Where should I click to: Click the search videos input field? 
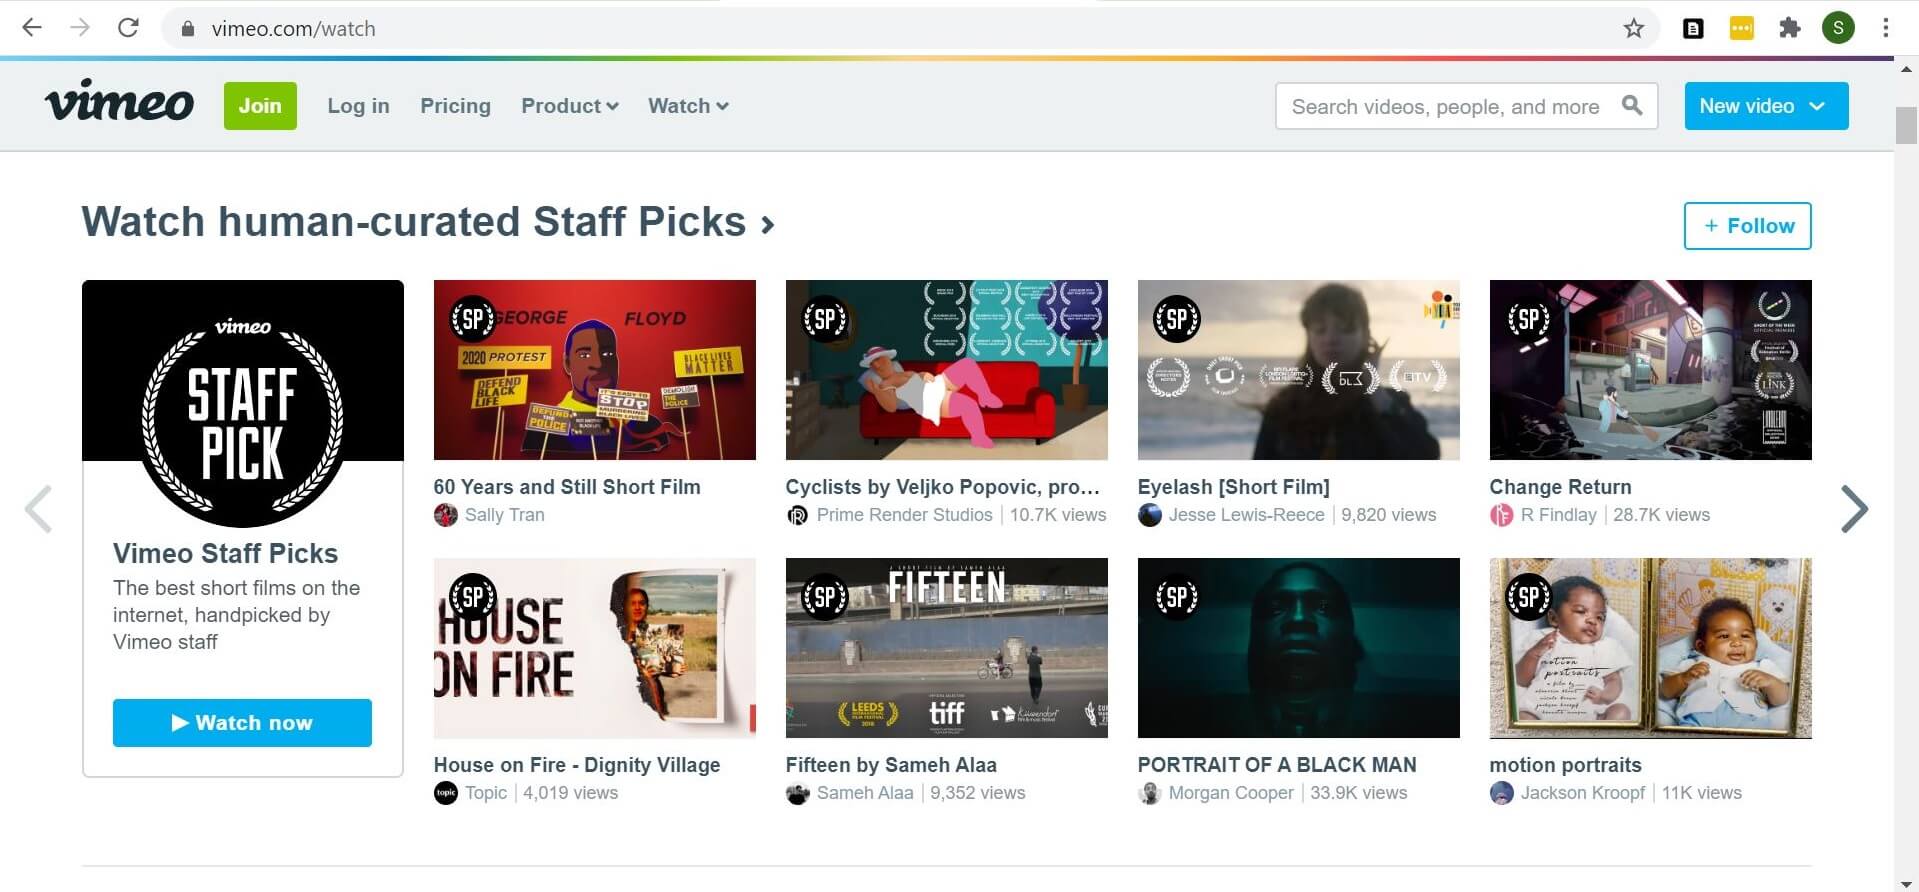tap(1444, 106)
